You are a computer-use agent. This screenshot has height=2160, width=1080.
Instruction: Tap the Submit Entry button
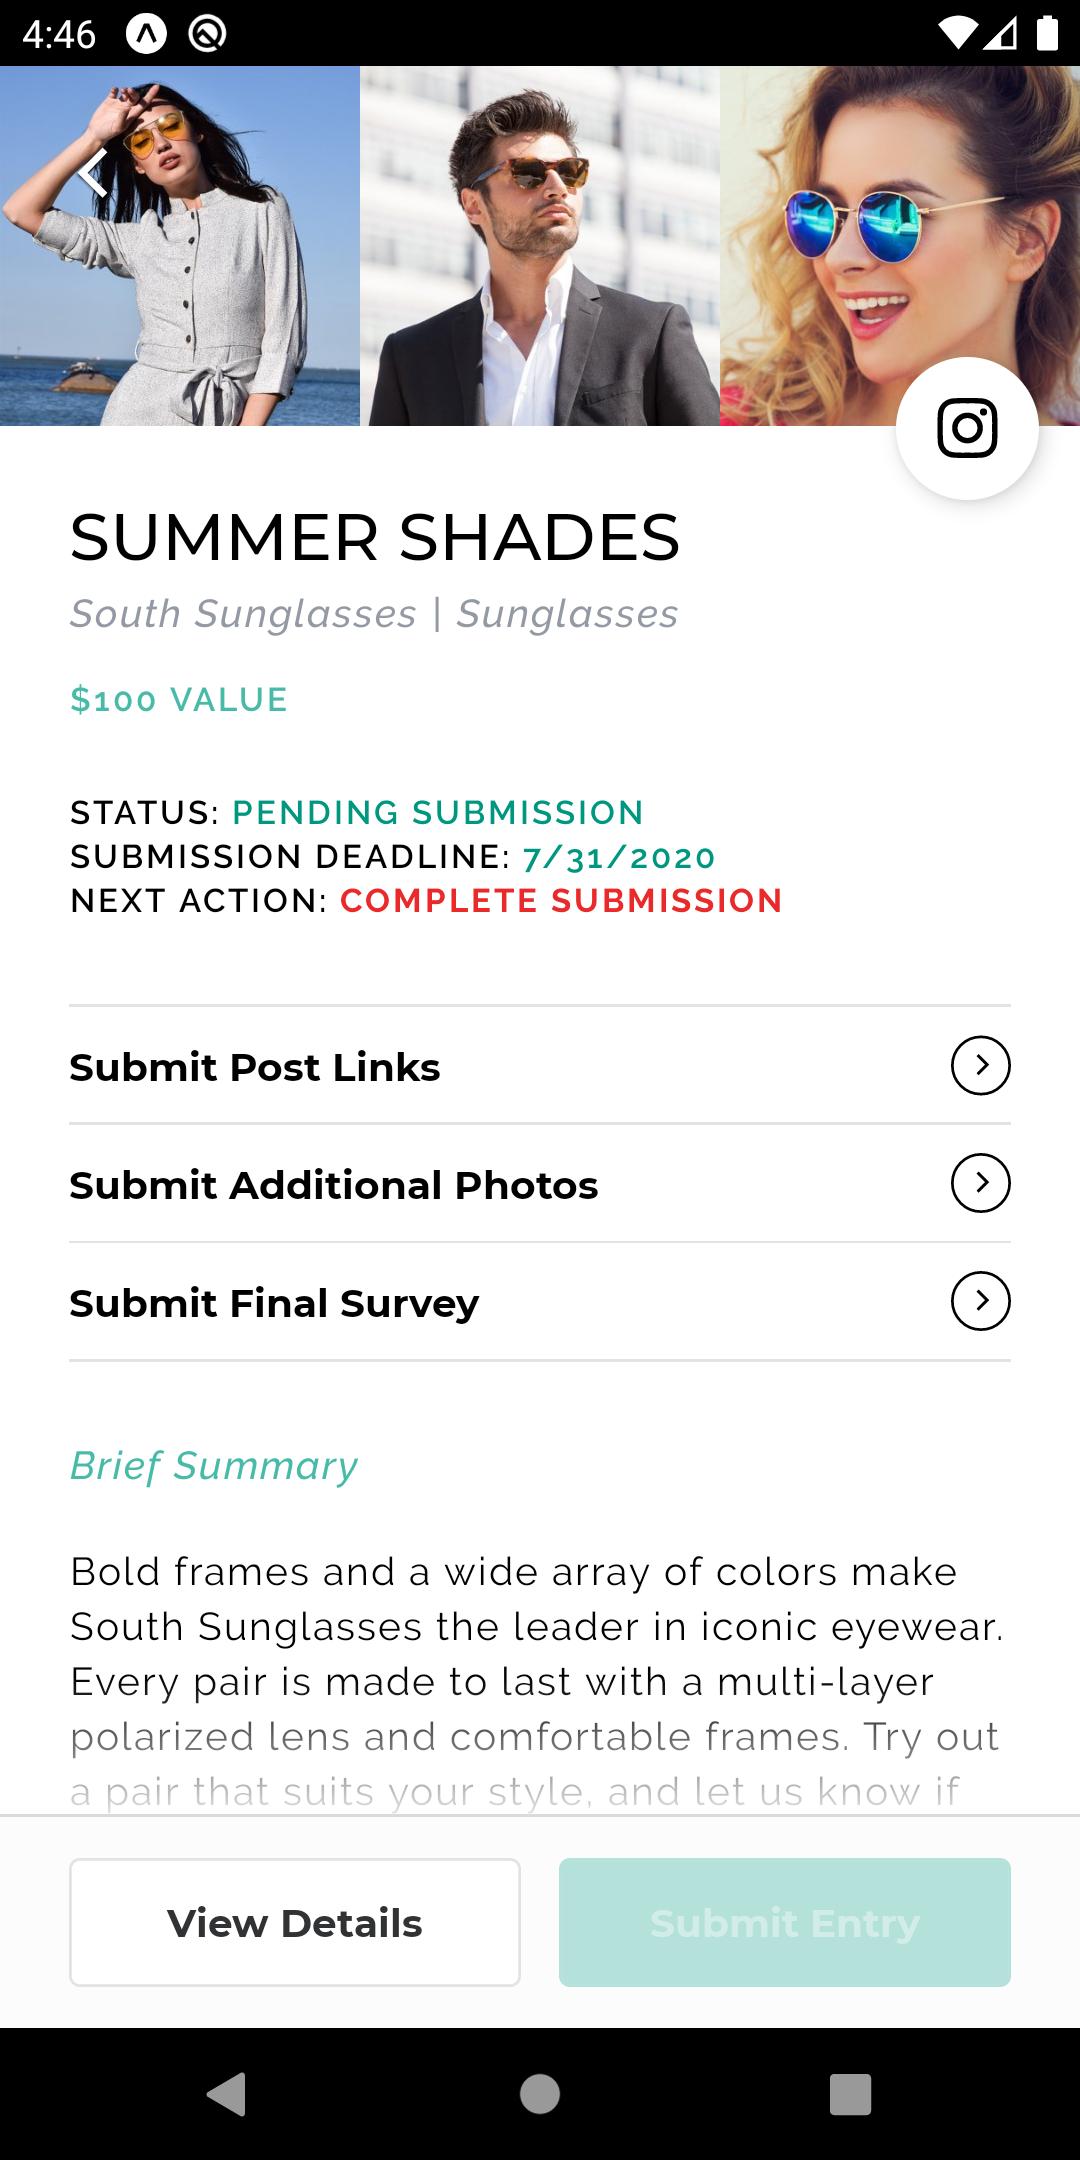pyautogui.click(x=784, y=1922)
